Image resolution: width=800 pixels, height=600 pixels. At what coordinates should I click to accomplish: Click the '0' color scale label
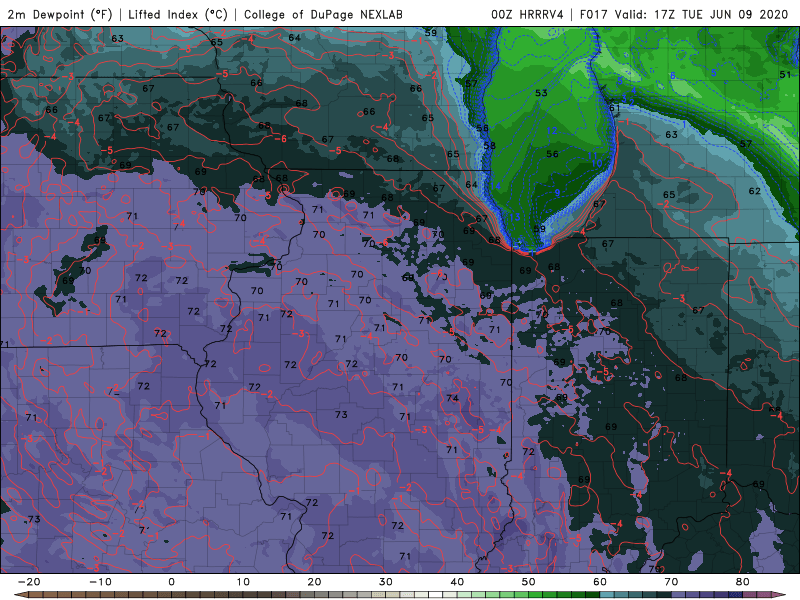(171, 582)
